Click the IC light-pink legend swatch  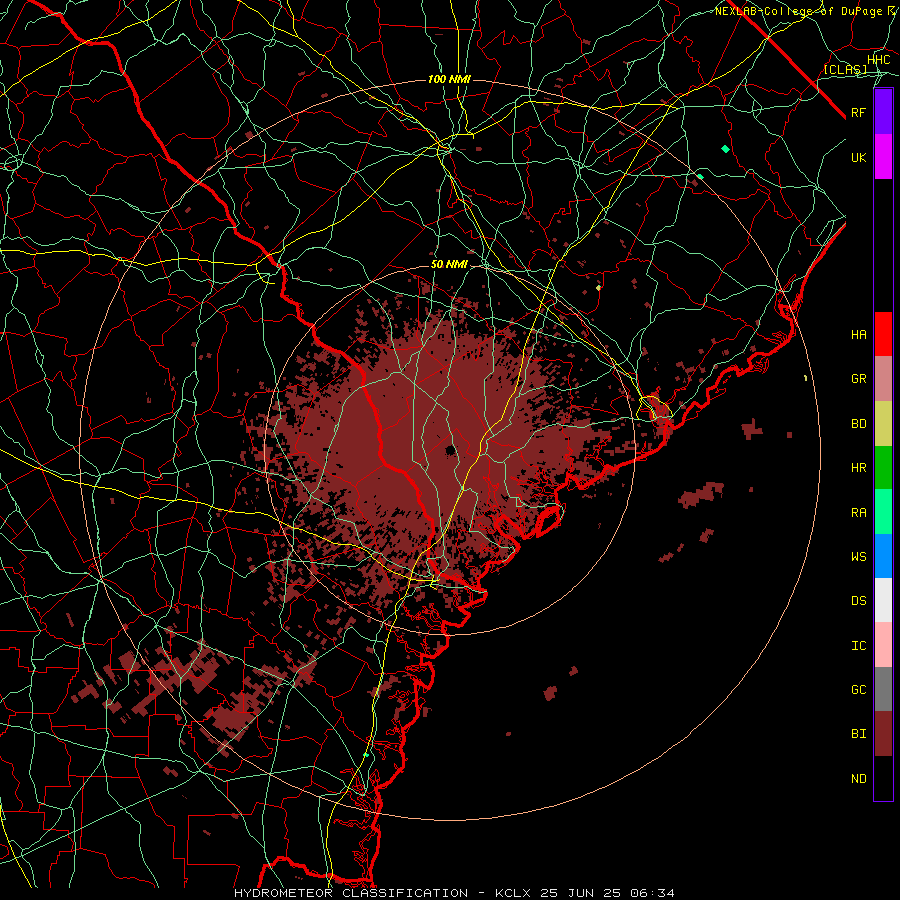pyautogui.click(x=883, y=645)
